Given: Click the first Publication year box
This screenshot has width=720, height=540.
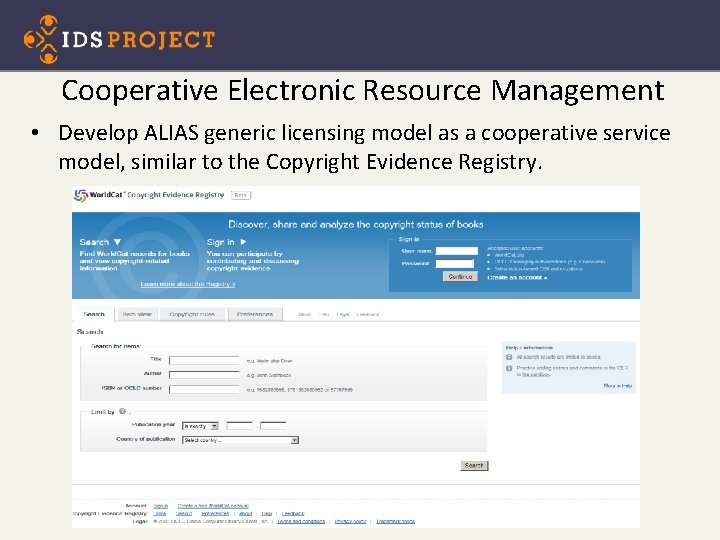Looking at the screenshot, I should [x=239, y=426].
